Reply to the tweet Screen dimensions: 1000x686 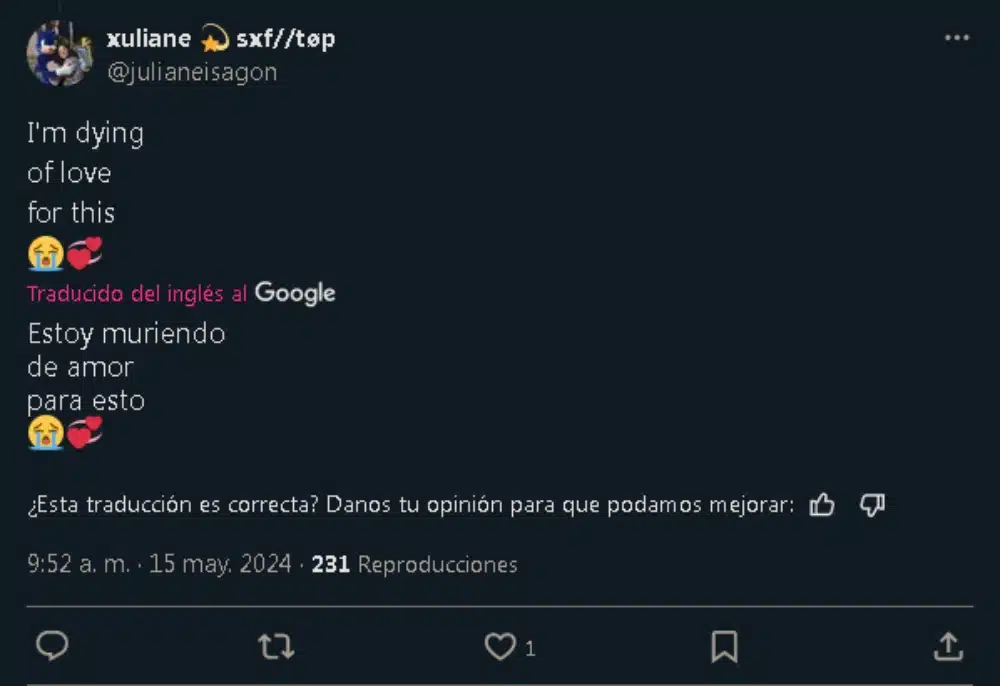[x=52, y=646]
